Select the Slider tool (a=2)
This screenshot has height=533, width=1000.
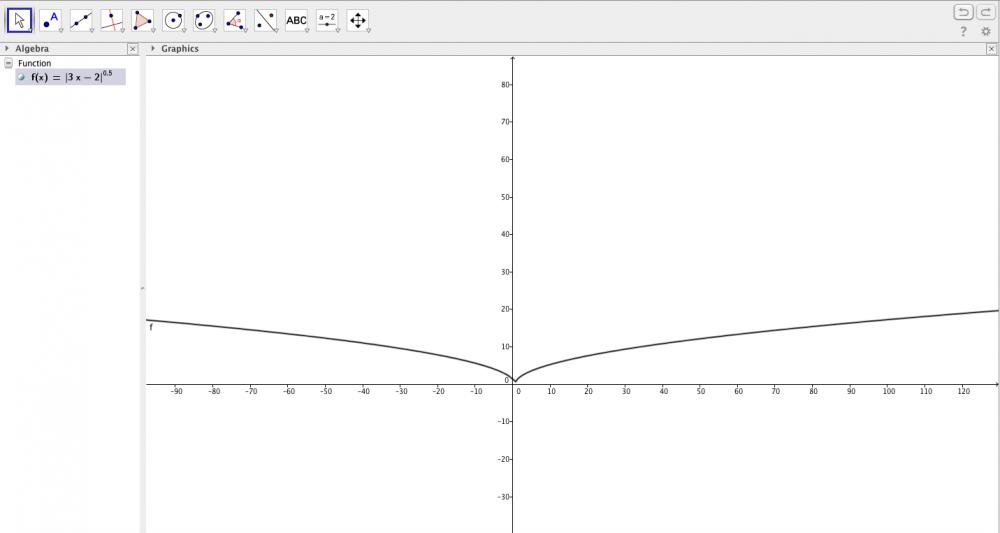[x=327, y=20]
